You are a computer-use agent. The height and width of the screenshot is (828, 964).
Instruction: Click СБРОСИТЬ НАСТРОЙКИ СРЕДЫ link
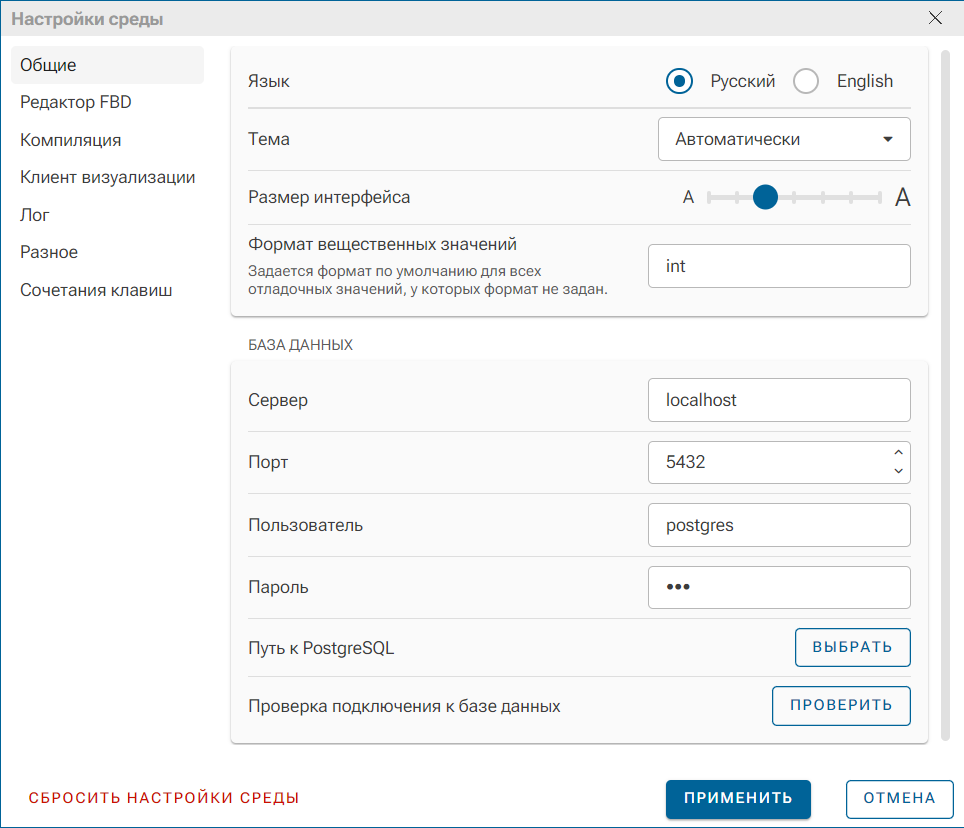[x=164, y=798]
